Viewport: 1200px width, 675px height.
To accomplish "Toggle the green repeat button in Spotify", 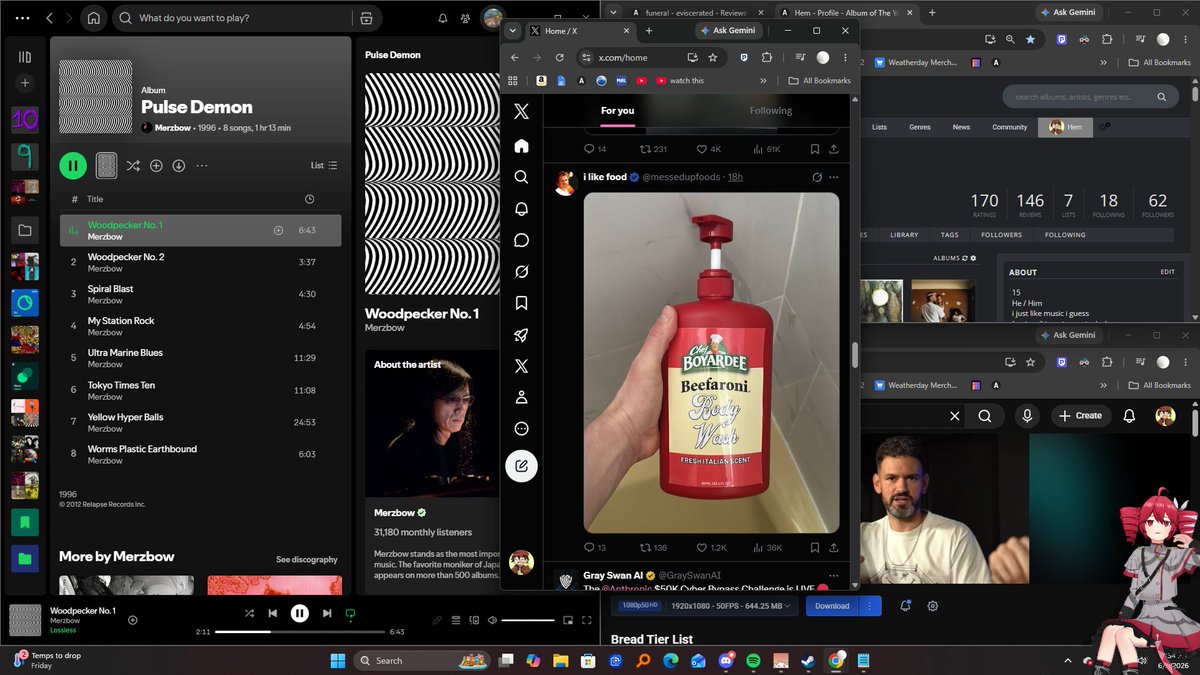I will (350, 613).
